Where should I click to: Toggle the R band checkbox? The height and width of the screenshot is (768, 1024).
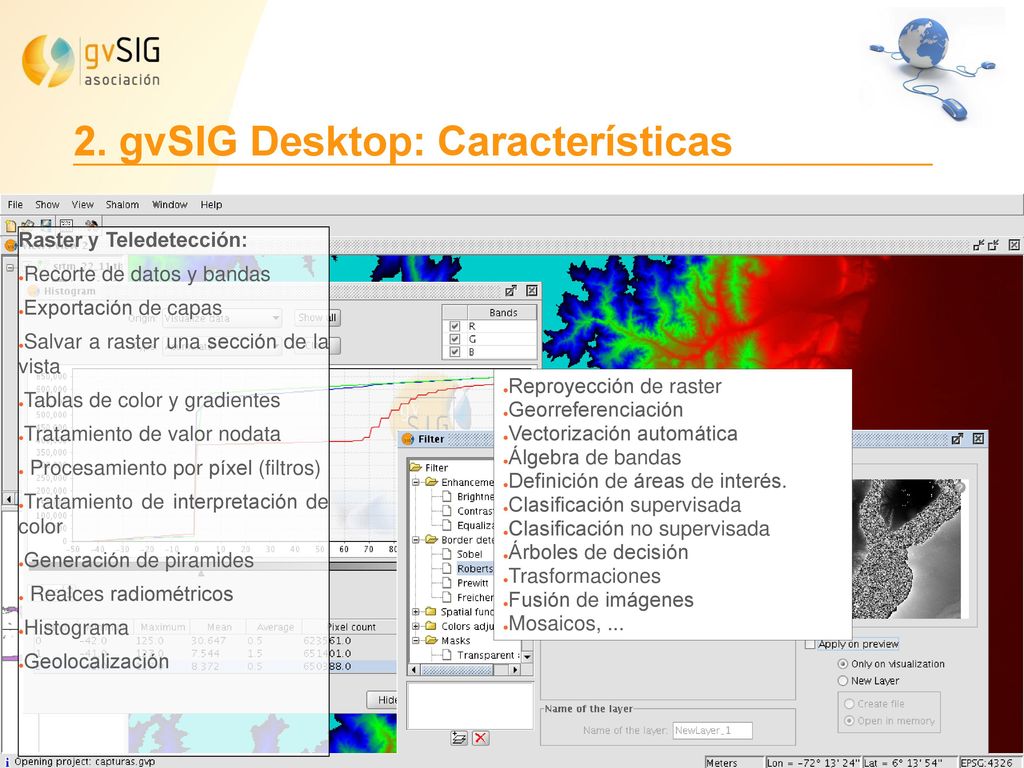(x=455, y=326)
